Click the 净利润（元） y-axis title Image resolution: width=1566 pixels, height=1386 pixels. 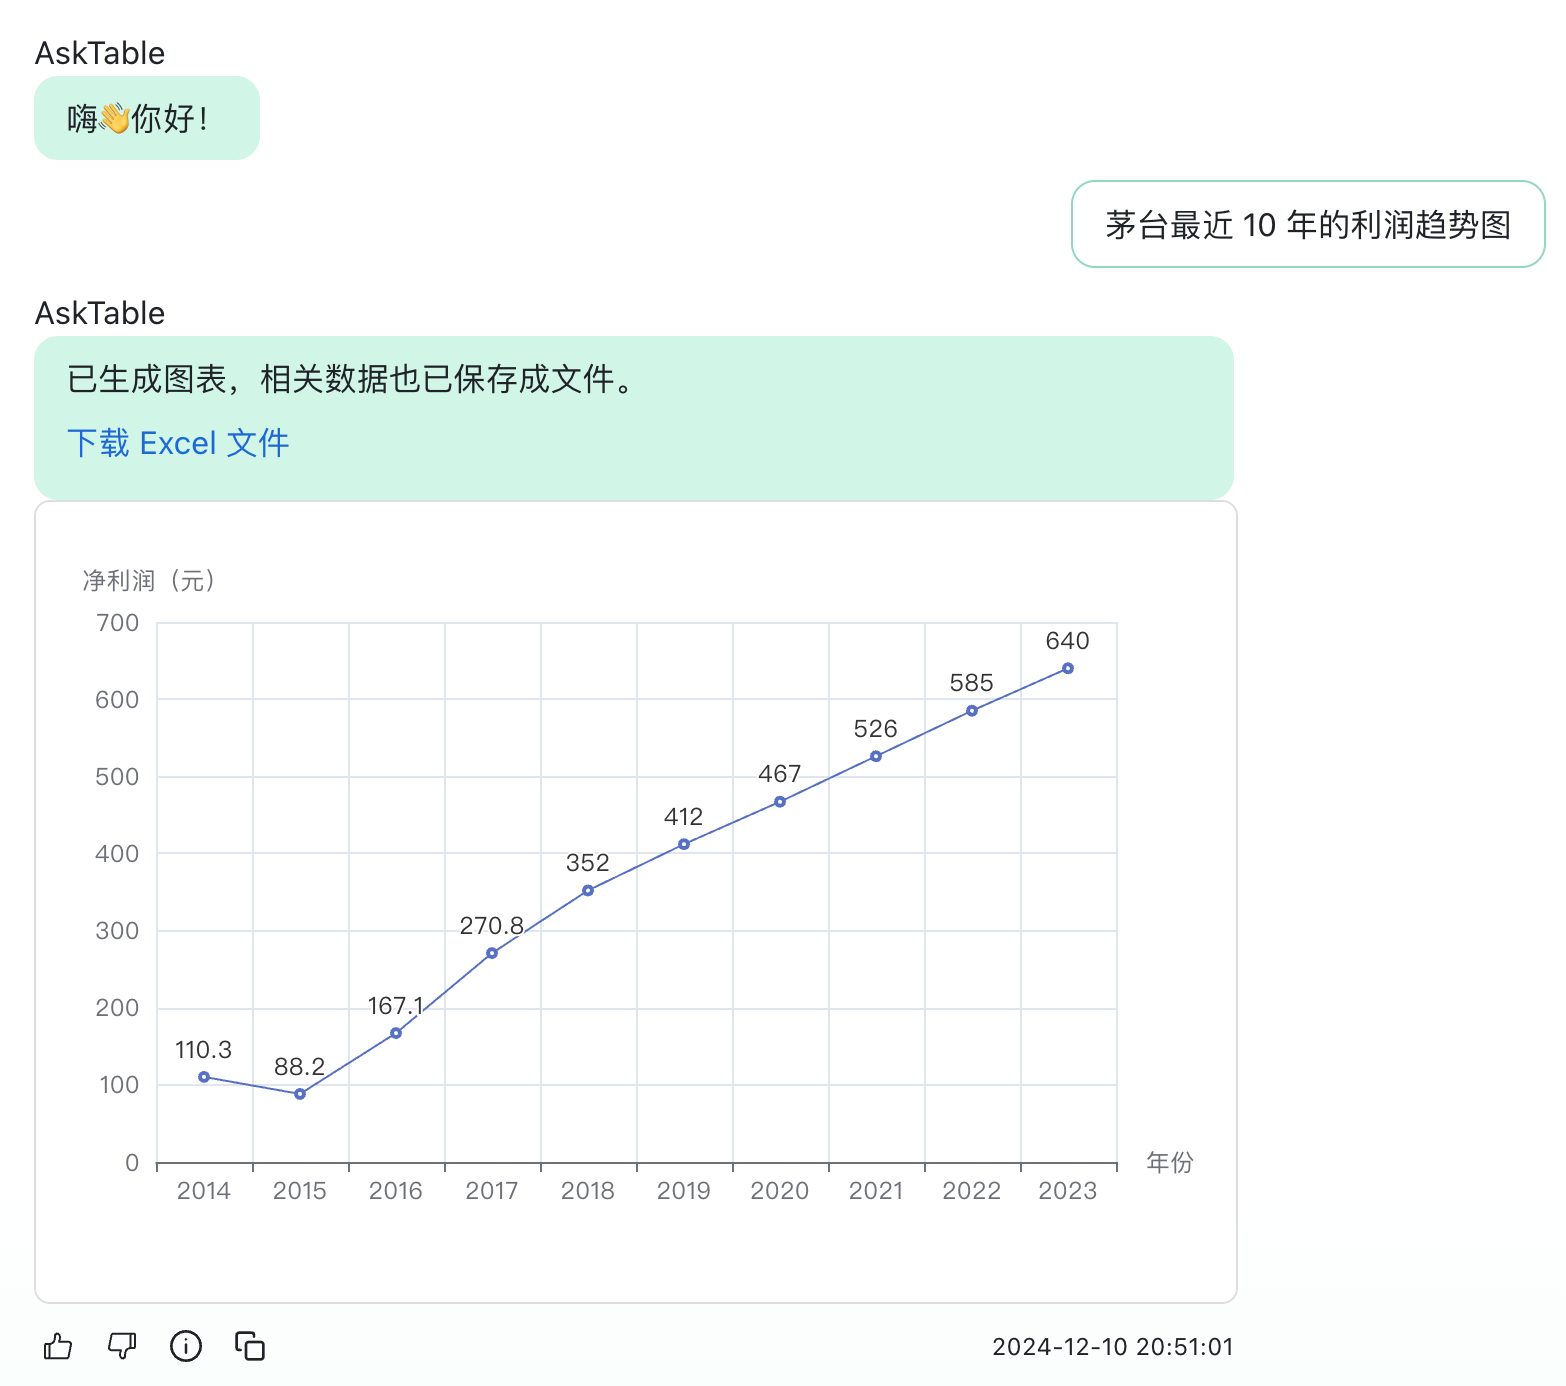149,581
